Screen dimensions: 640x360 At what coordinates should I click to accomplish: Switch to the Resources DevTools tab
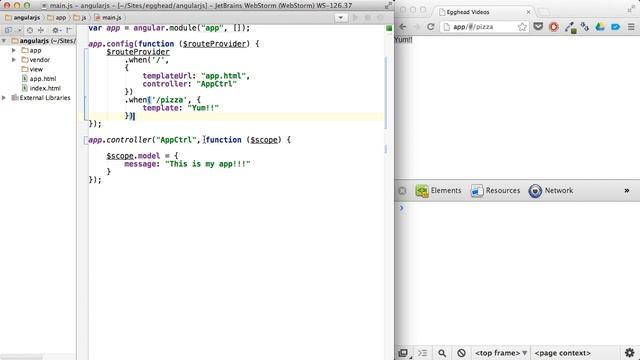[496, 191]
